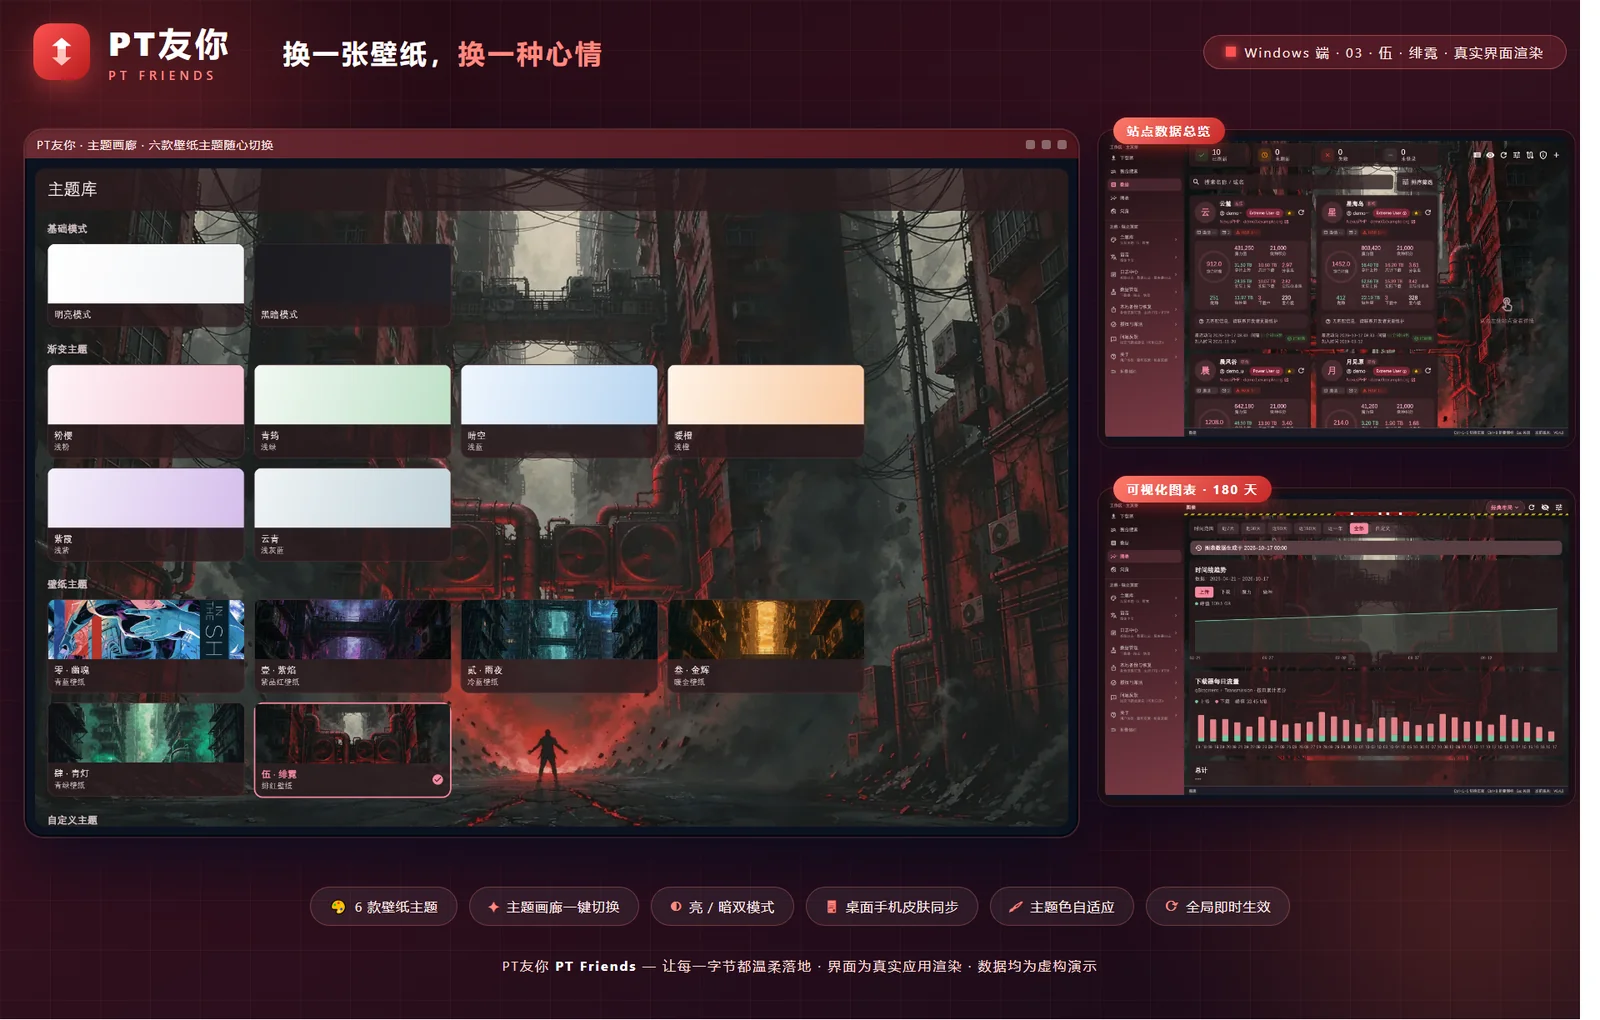This screenshot has width=1600, height=1020.
Task: Click the 桌面手机皮肤同步 pill
Action: coord(892,907)
